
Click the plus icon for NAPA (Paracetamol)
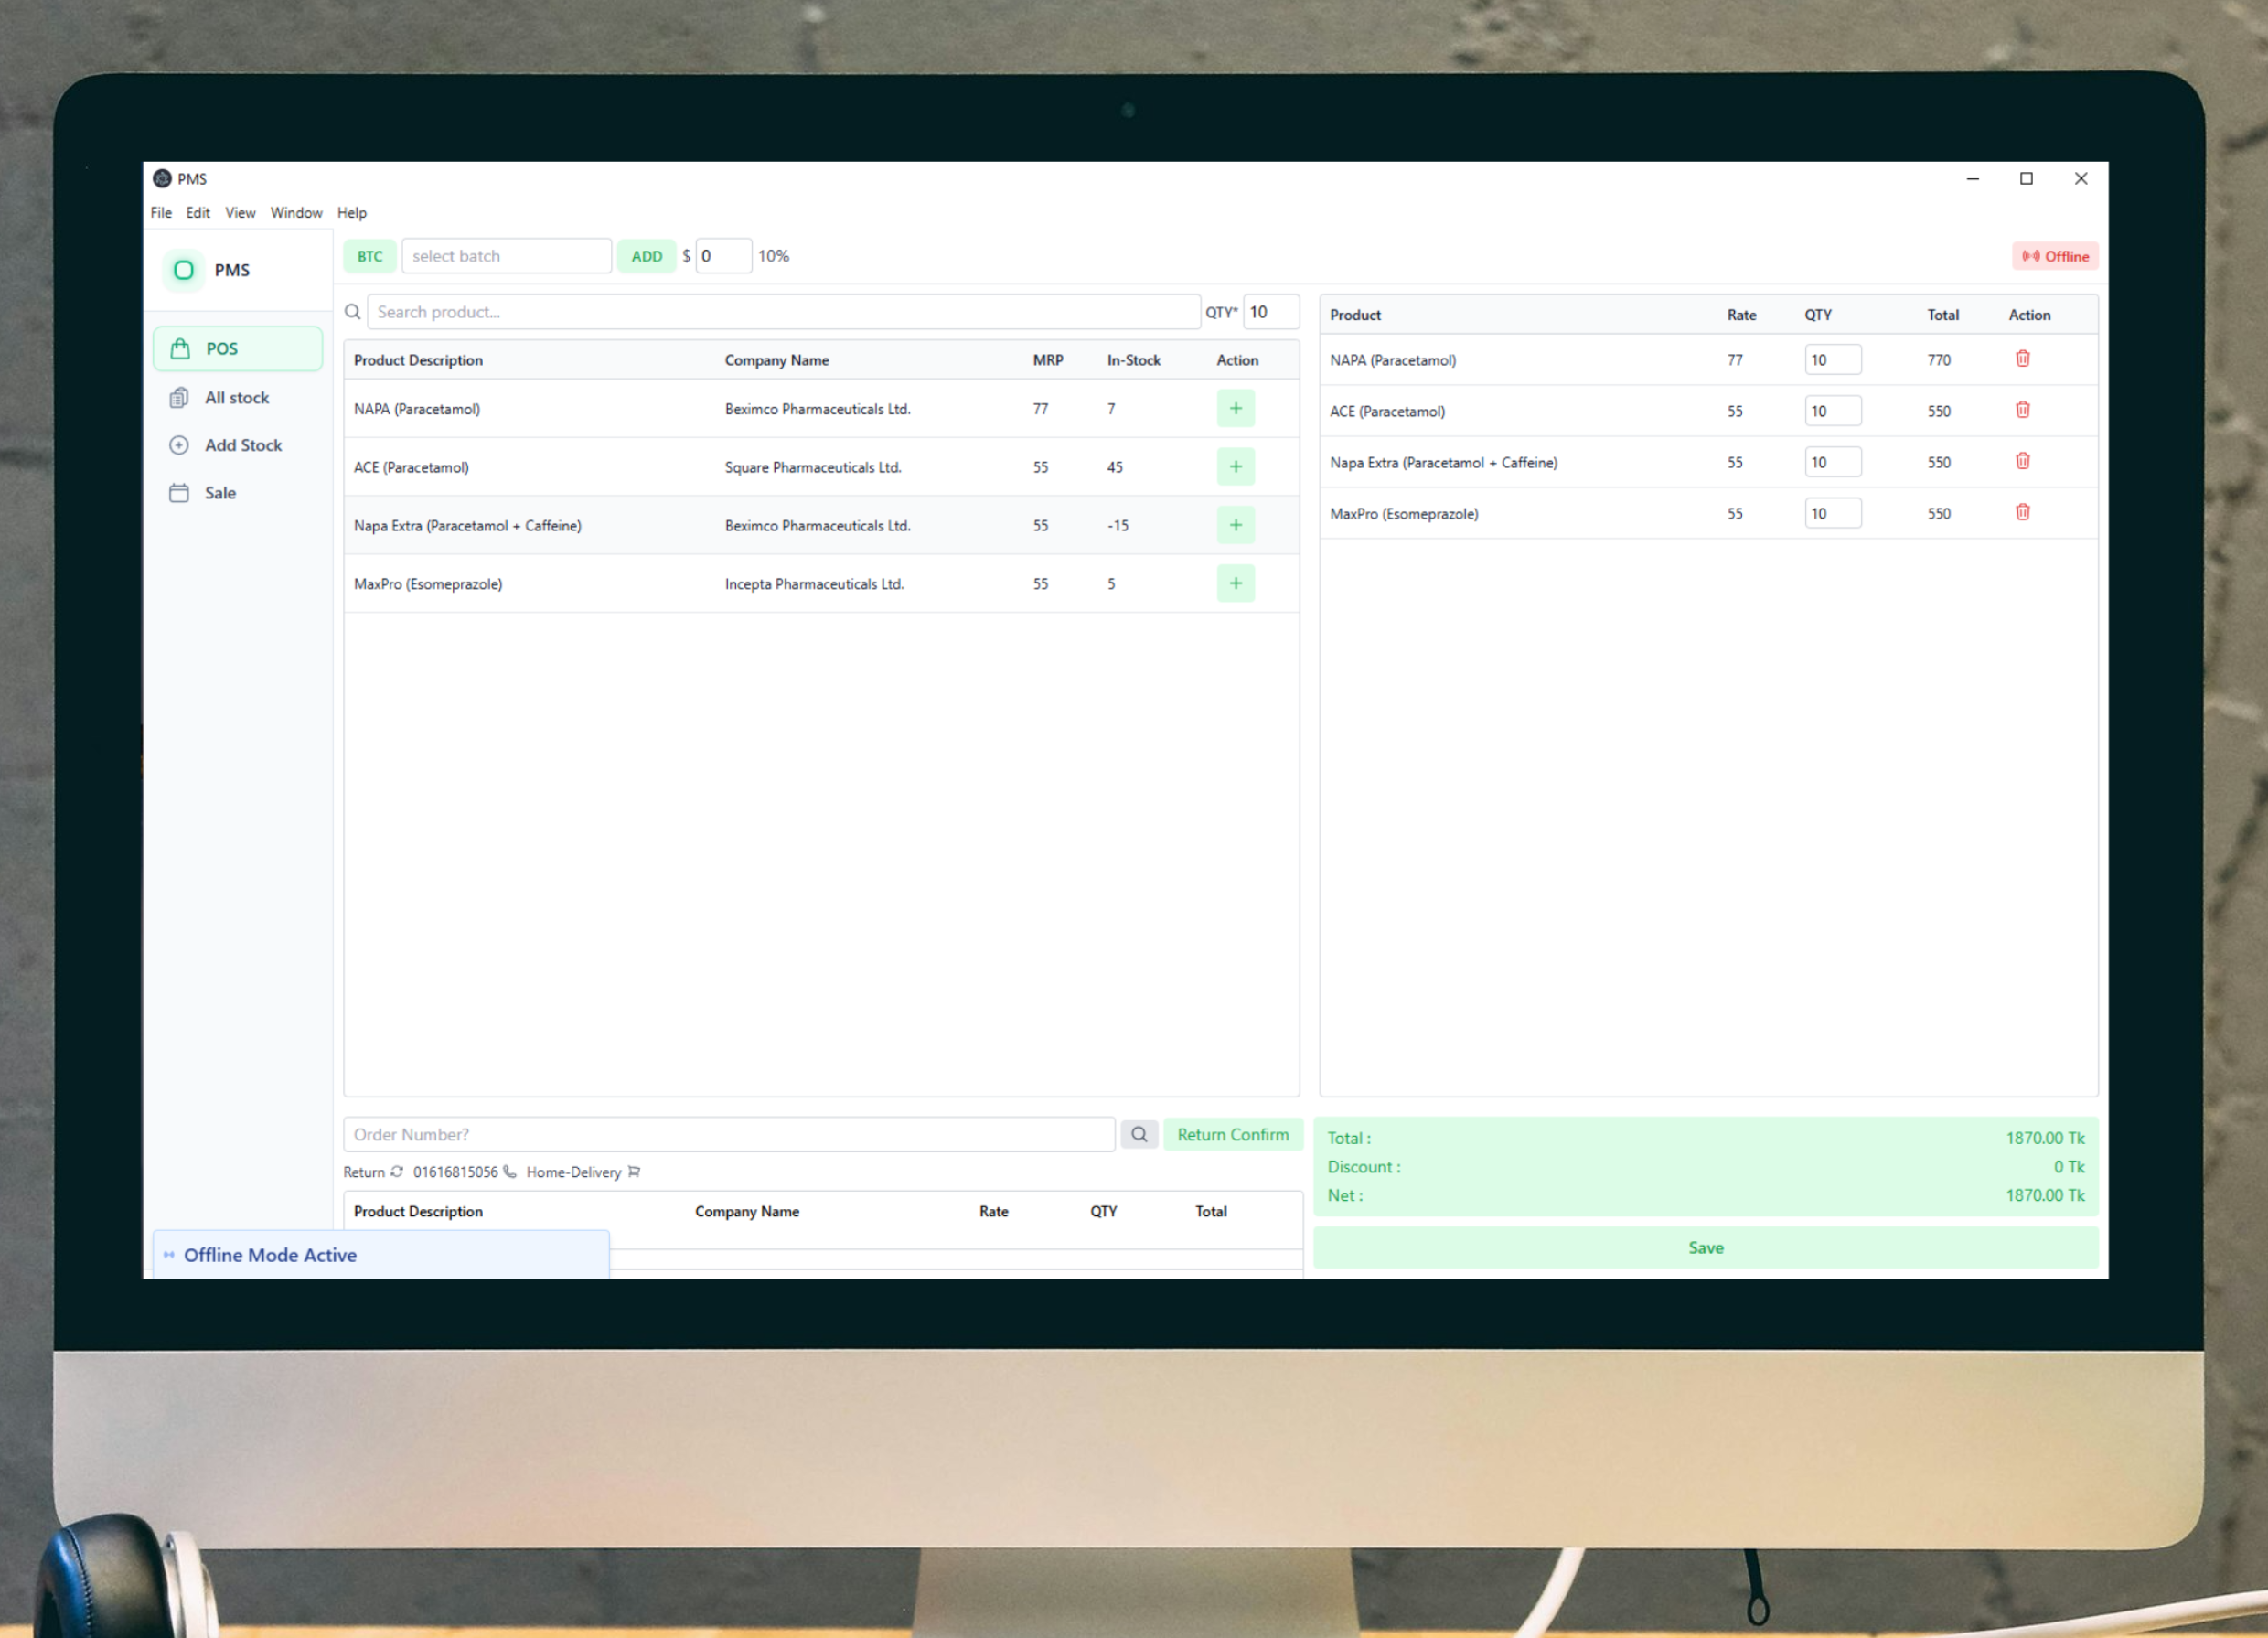(x=1235, y=408)
